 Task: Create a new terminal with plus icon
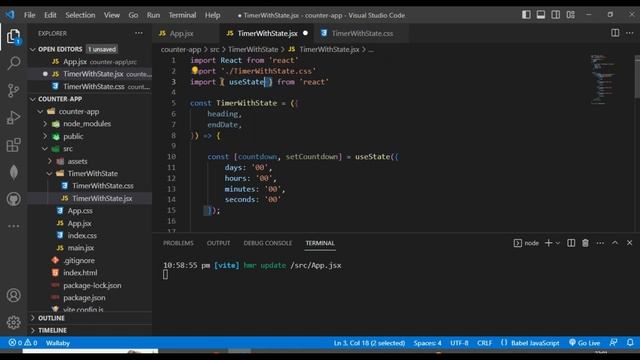[x=549, y=243]
